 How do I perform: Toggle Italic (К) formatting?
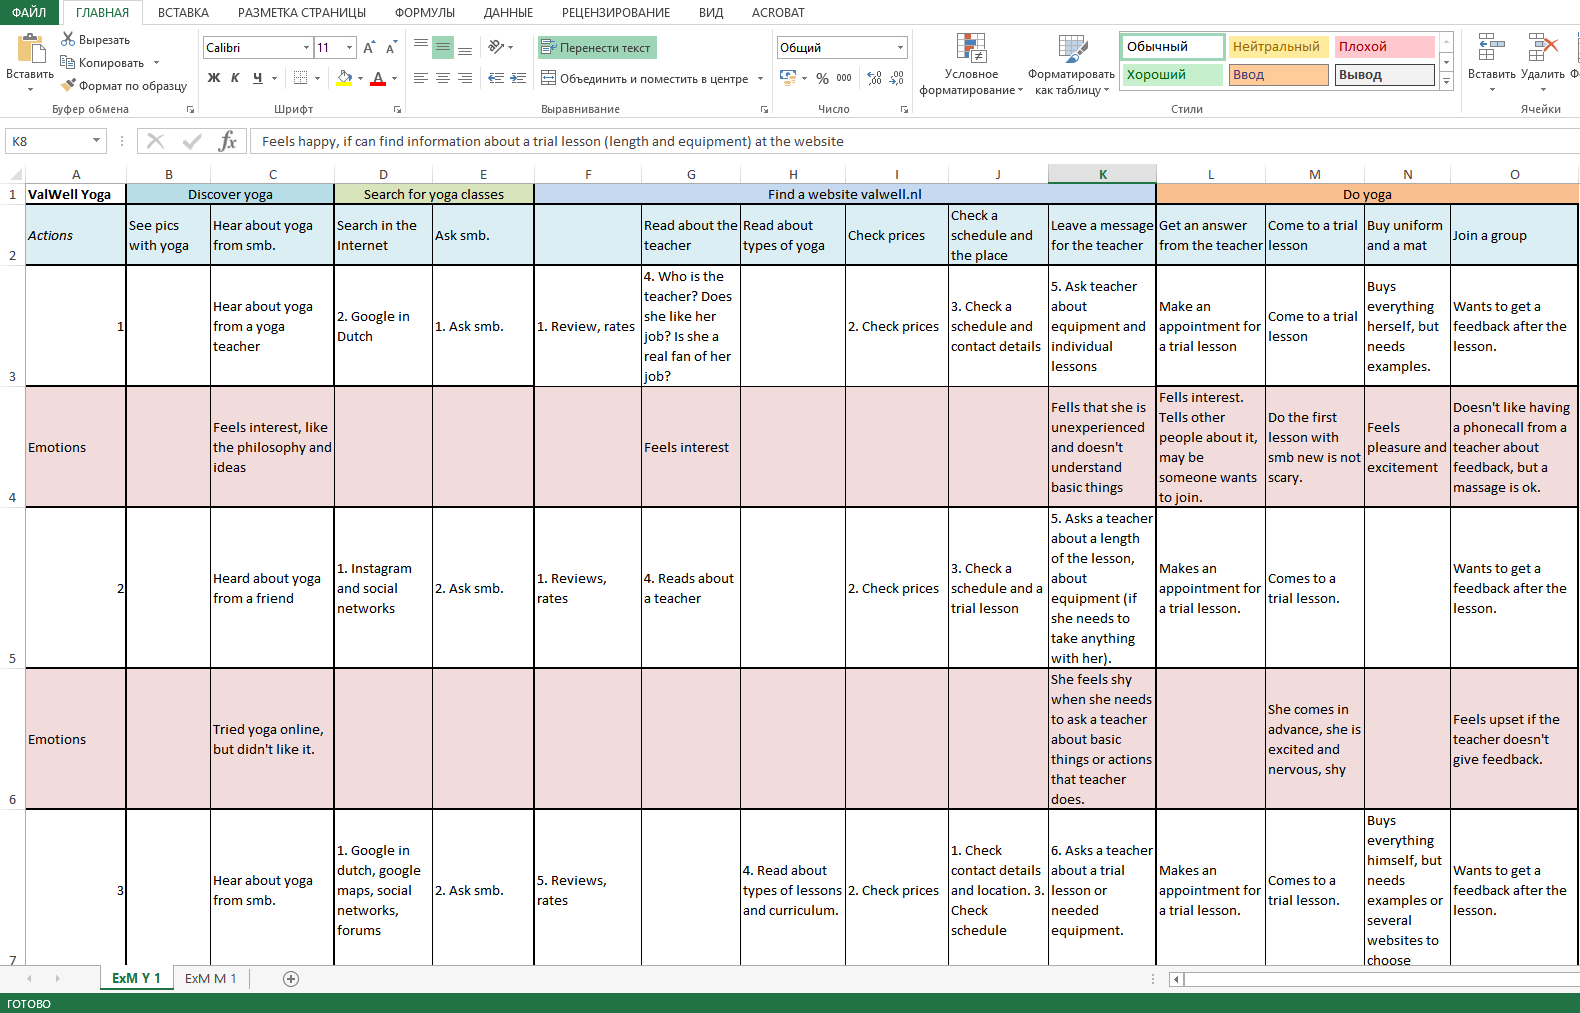pos(235,78)
